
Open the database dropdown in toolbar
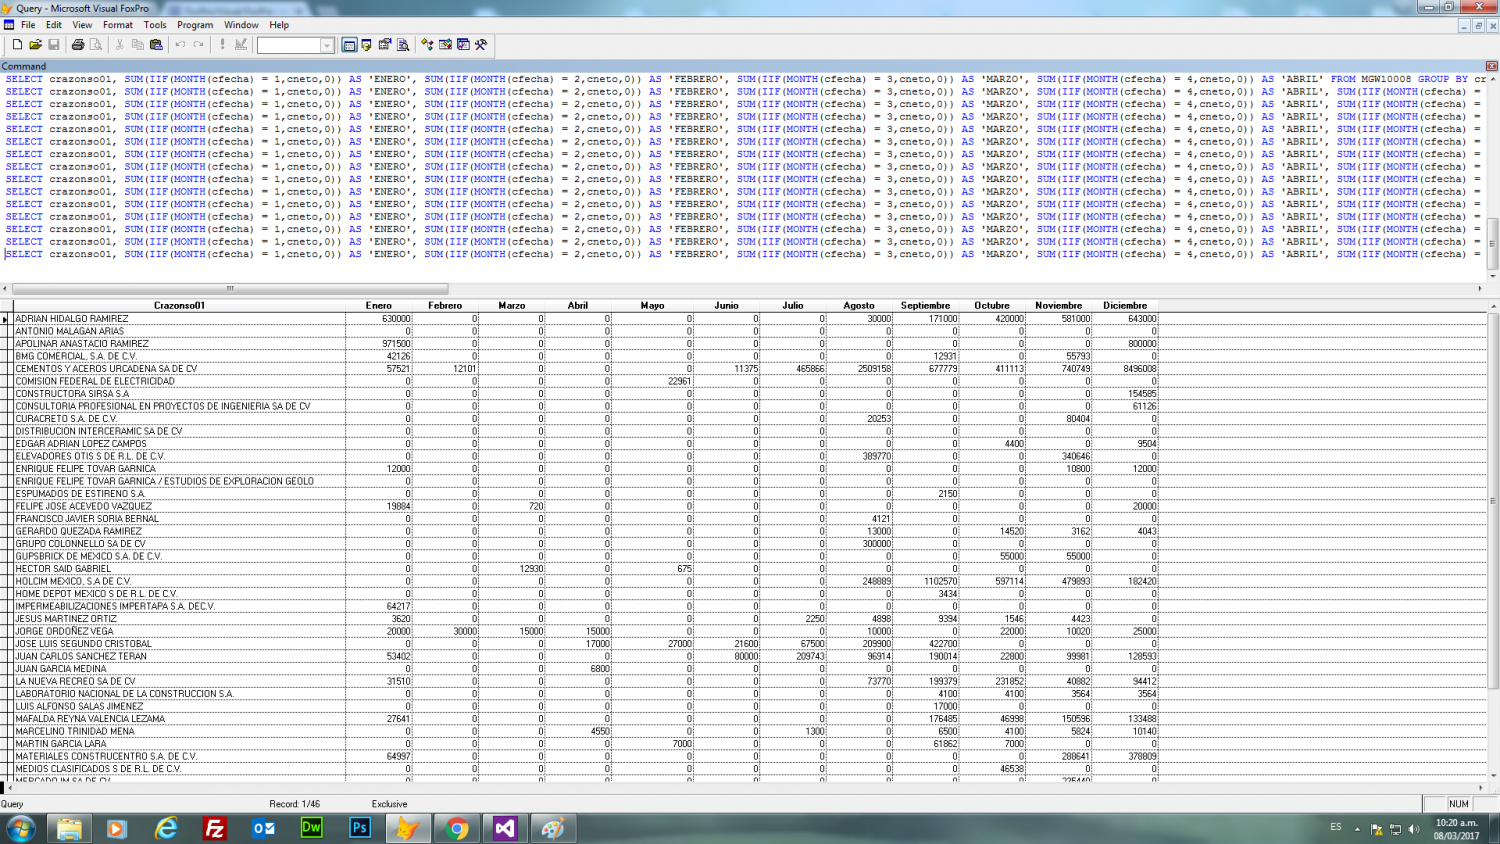pos(327,45)
